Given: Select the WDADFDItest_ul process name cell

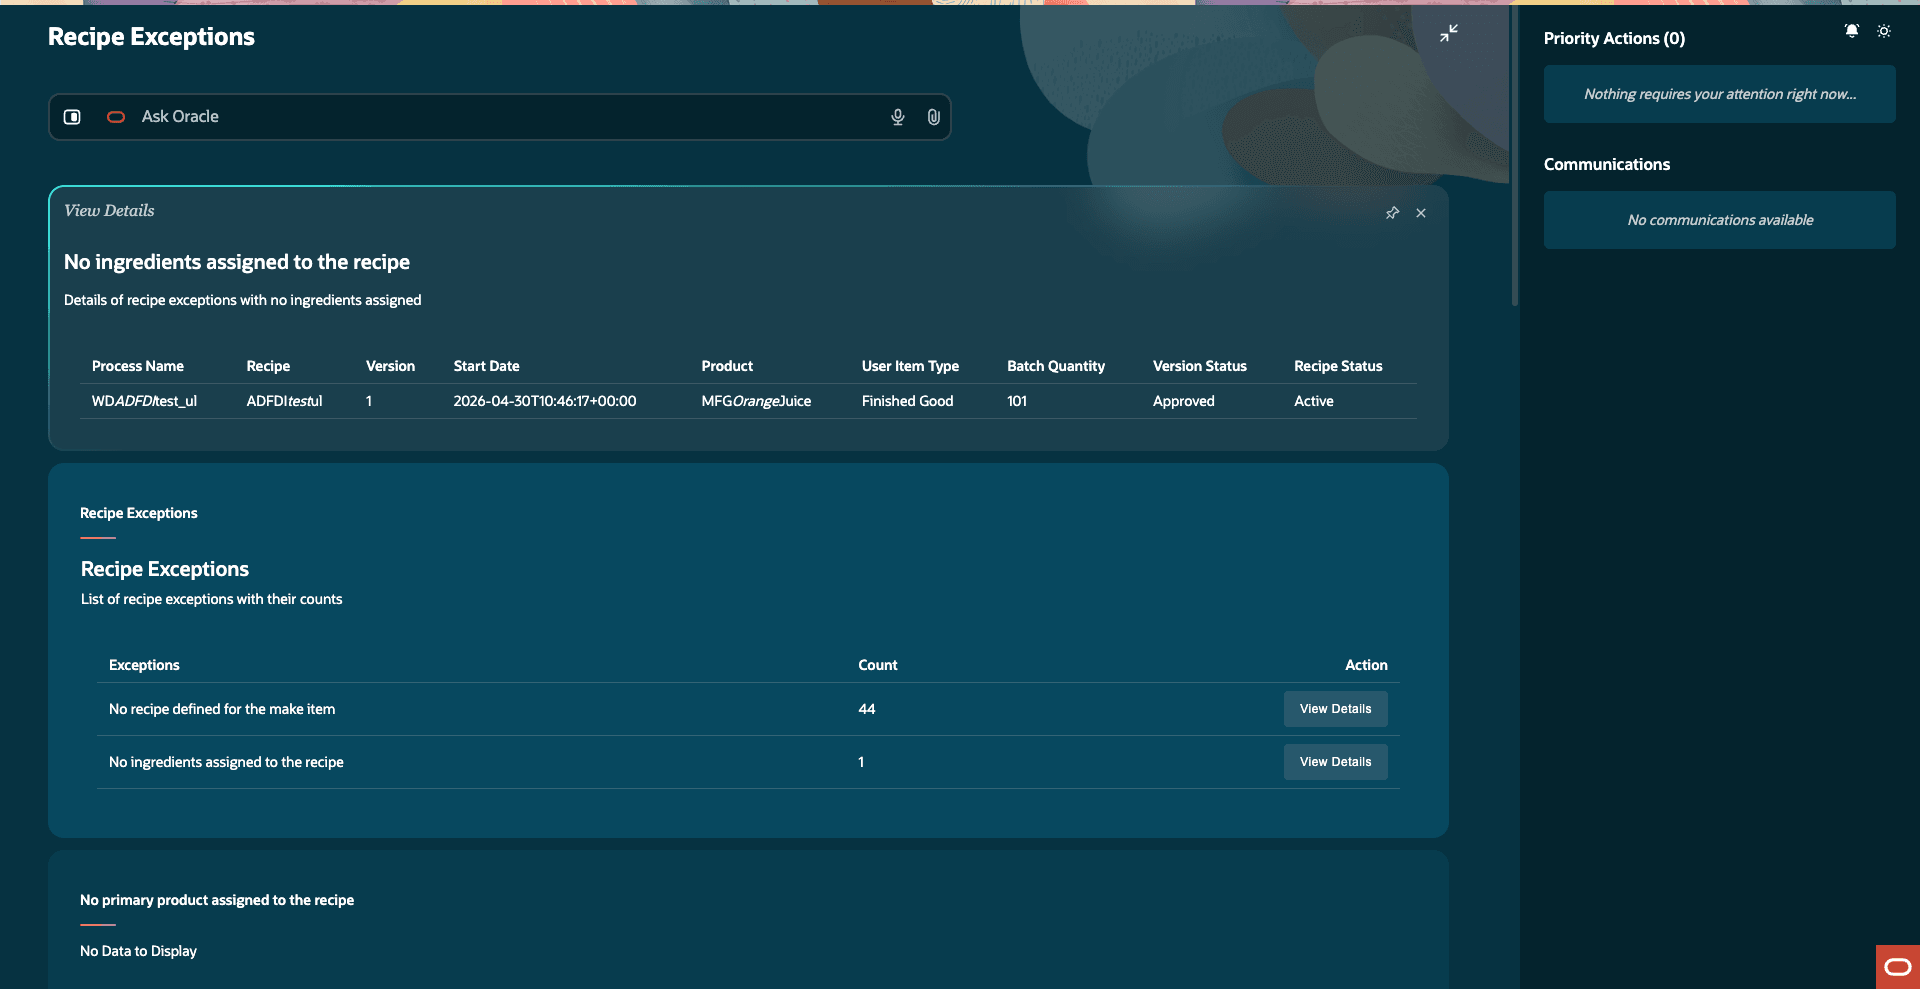Looking at the screenshot, I should pos(144,401).
